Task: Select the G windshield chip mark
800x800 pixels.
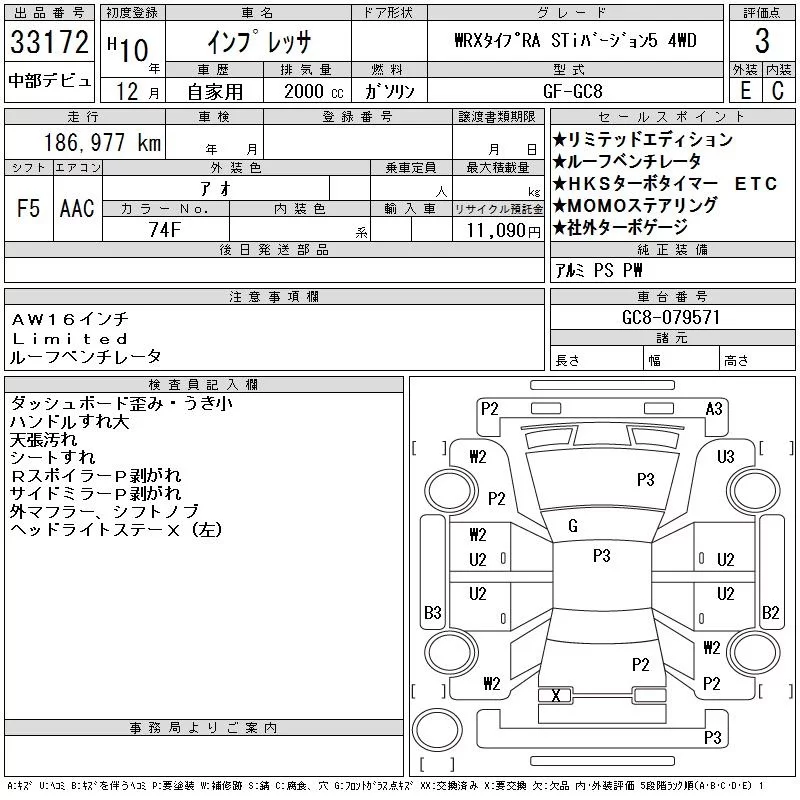Action: [x=573, y=526]
